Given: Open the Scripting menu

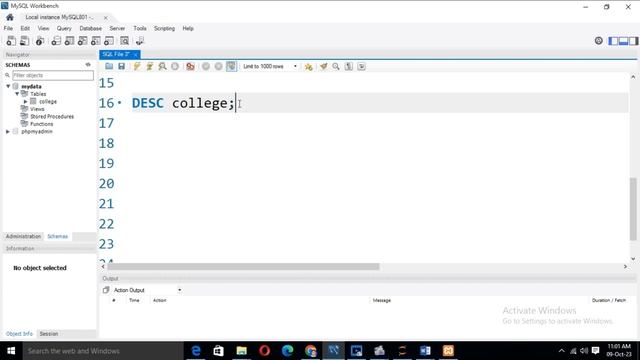Looking at the screenshot, I should point(164,28).
